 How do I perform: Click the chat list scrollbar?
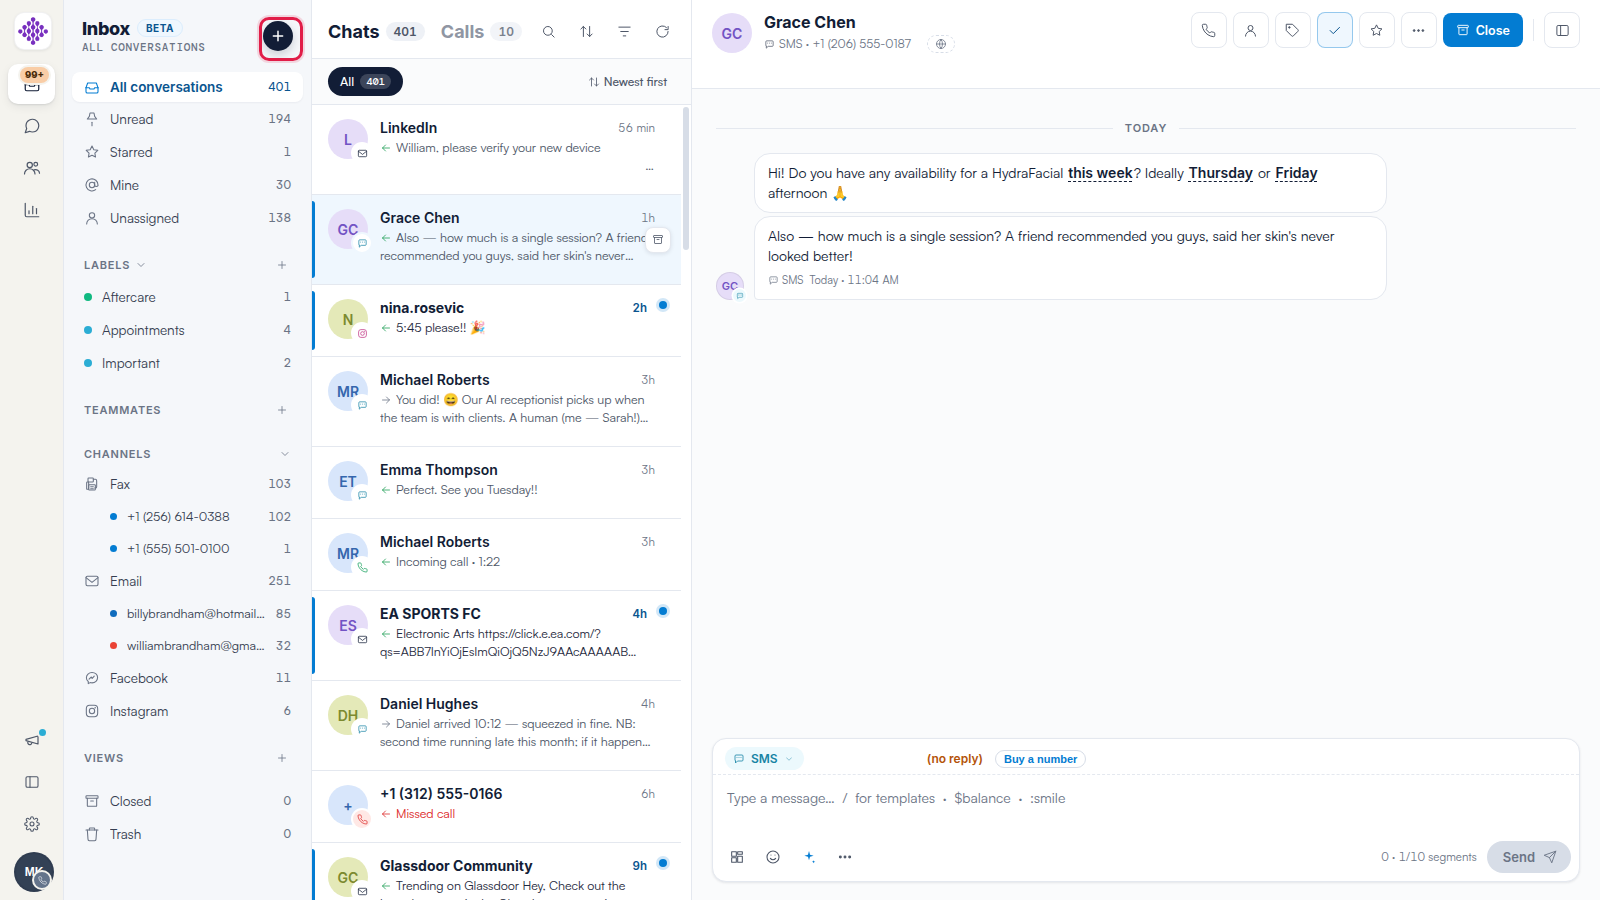[x=686, y=178]
